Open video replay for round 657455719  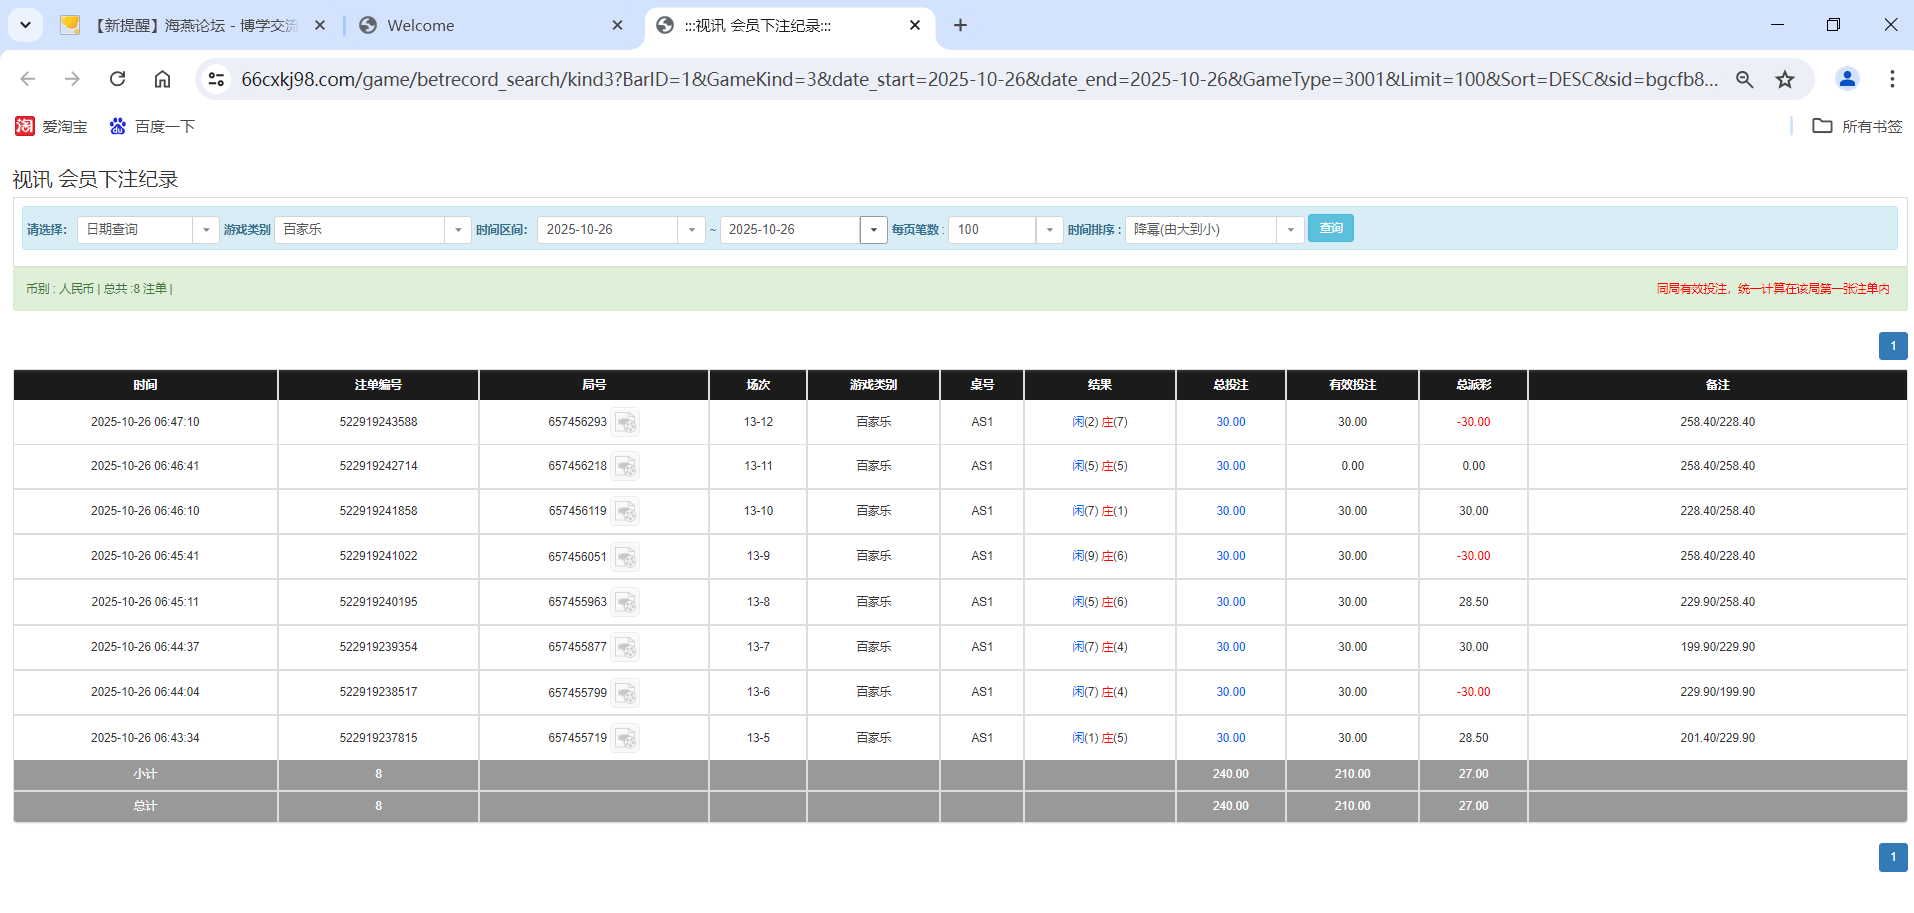626,738
